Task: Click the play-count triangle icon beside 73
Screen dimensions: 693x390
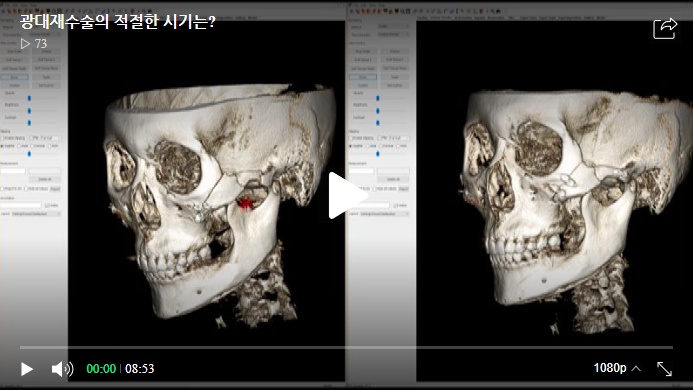Action: pos(25,43)
